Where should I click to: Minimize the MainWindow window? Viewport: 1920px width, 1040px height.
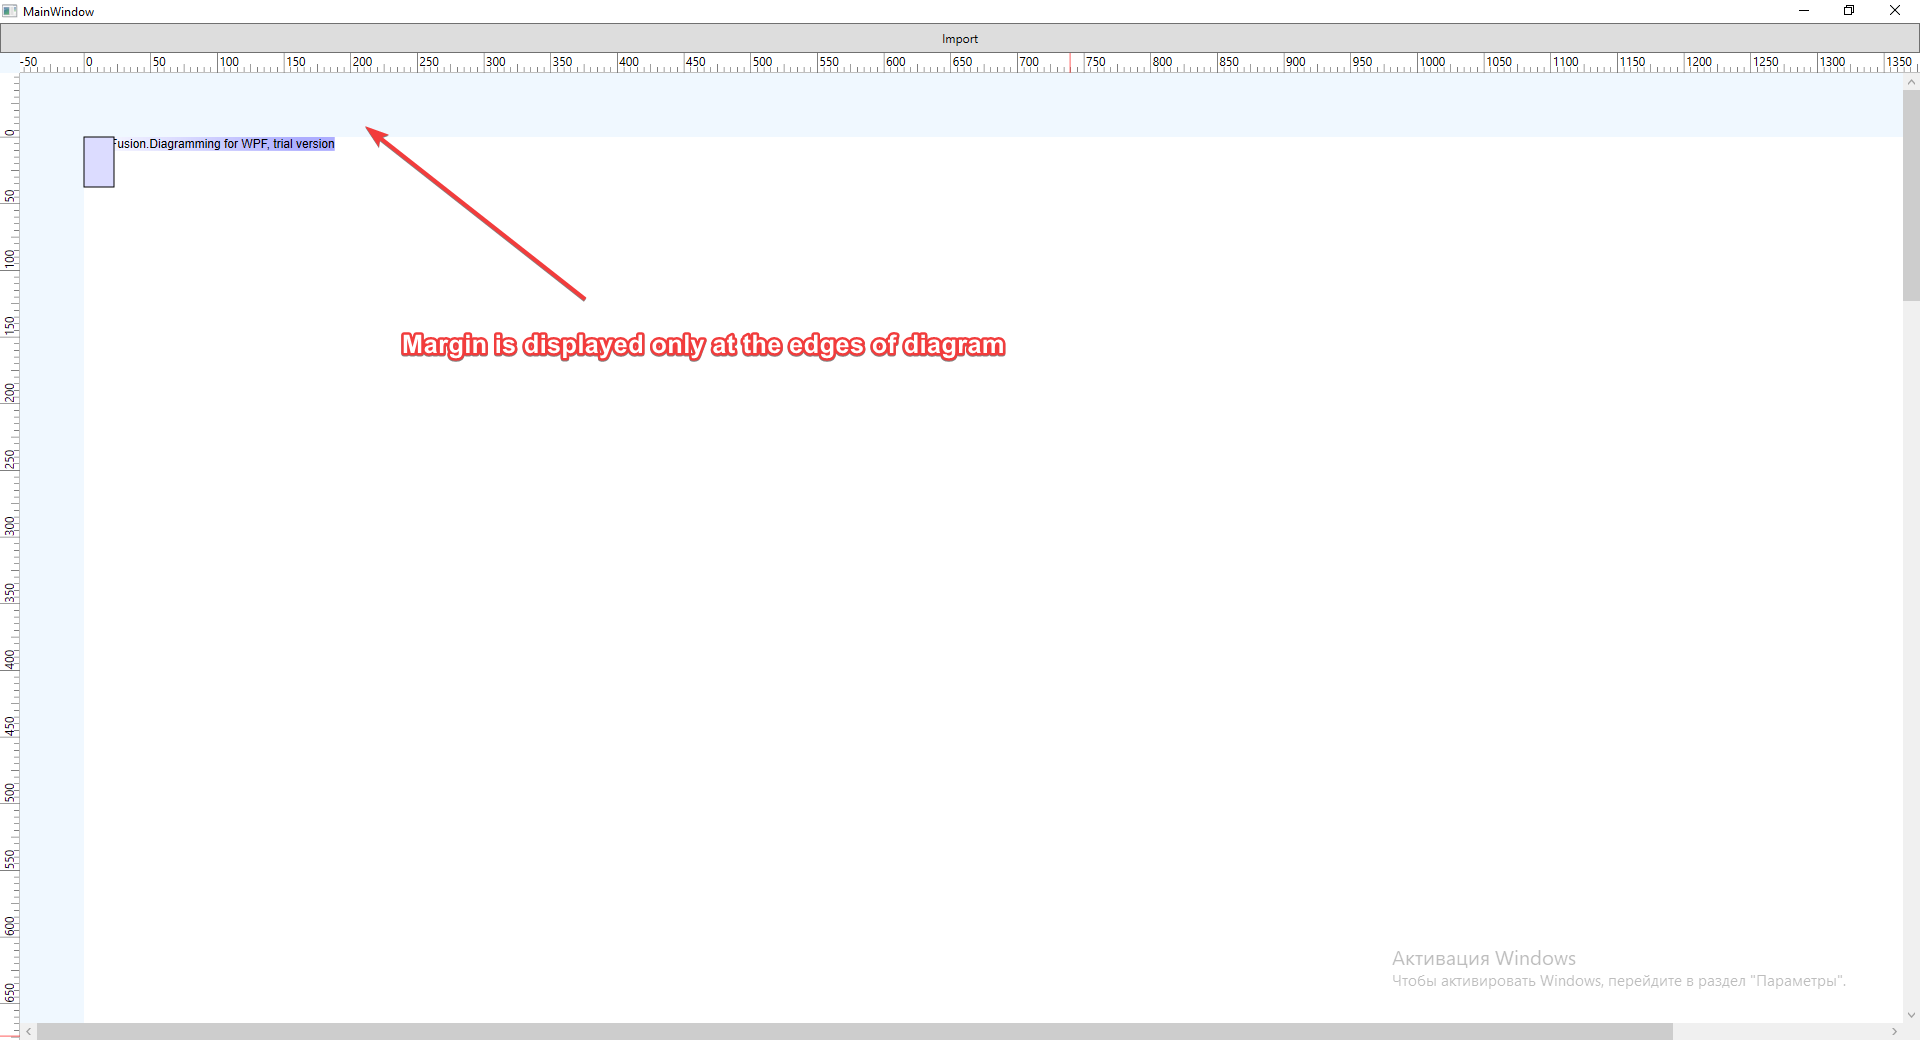coord(1803,11)
